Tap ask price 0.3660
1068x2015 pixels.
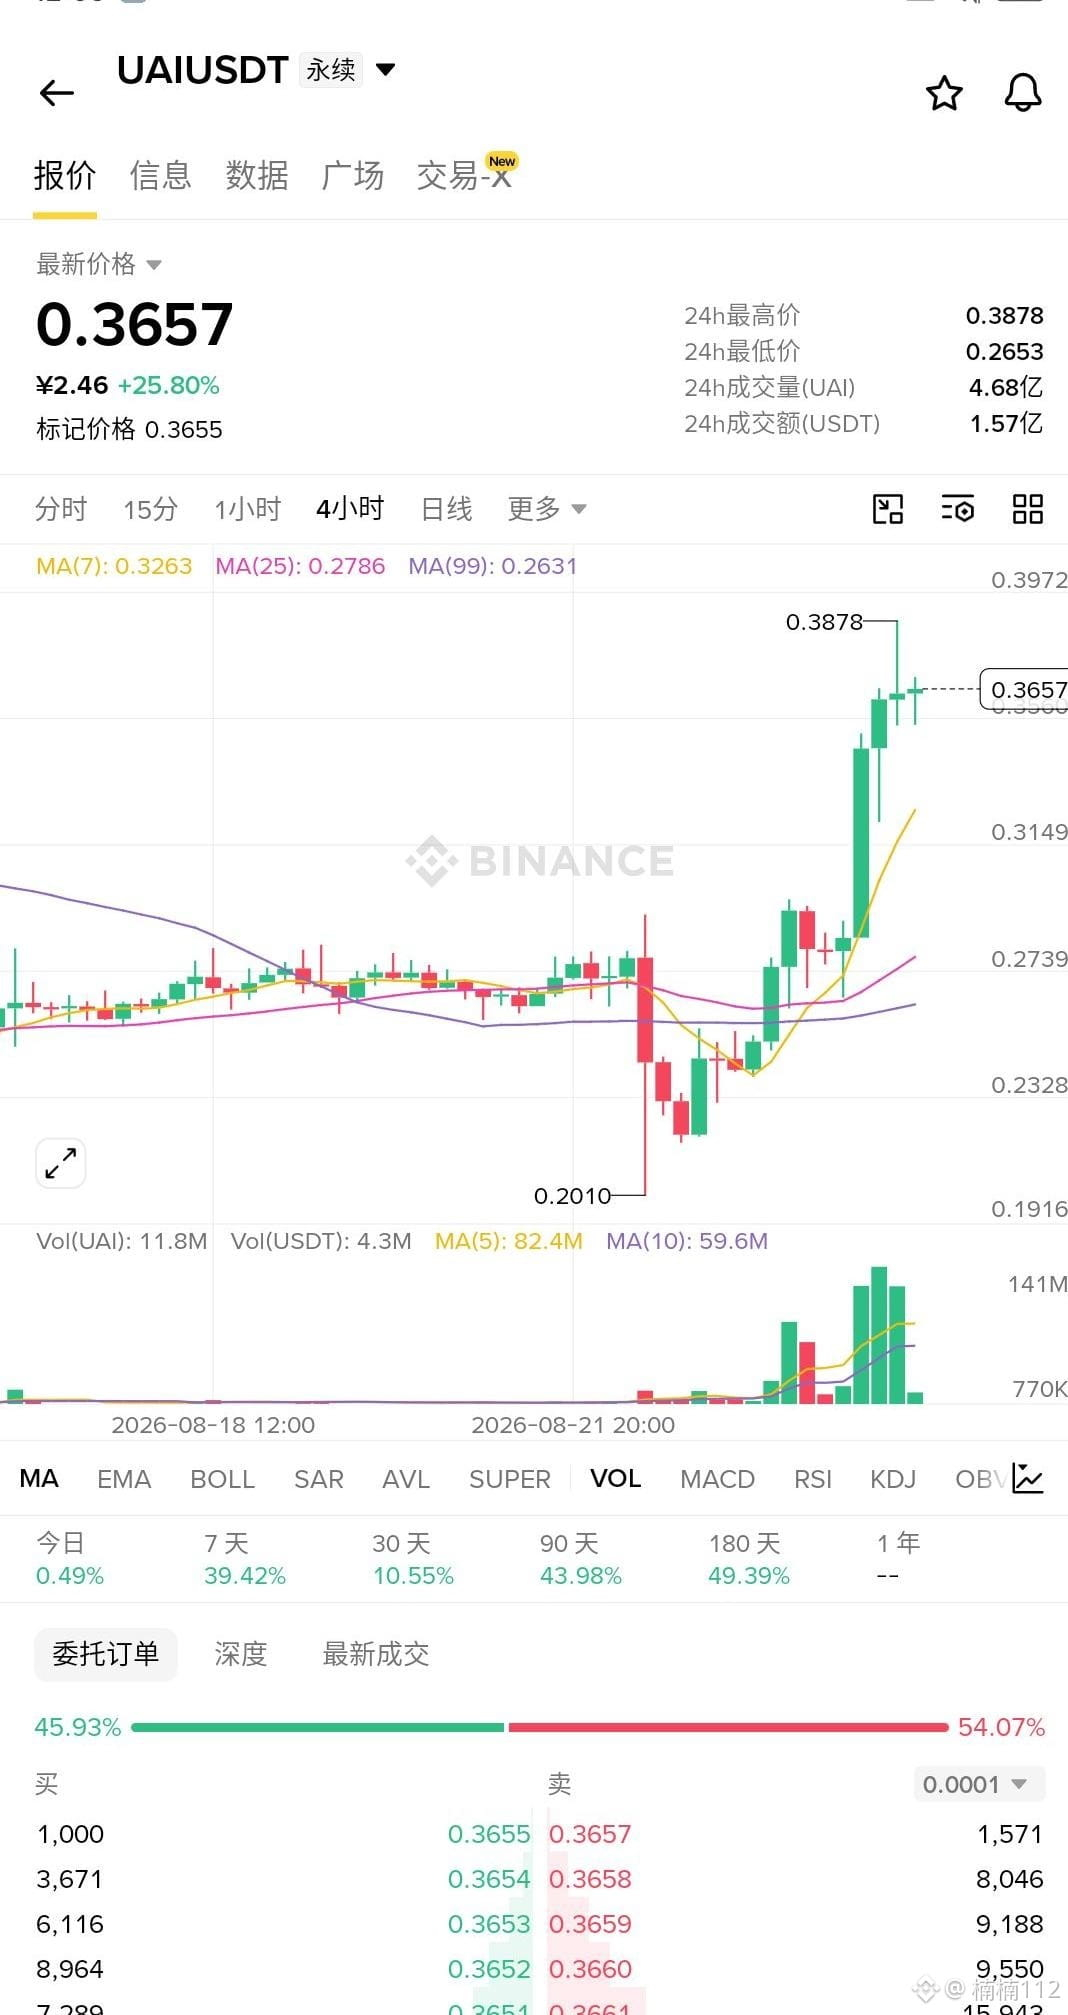[590, 1969]
